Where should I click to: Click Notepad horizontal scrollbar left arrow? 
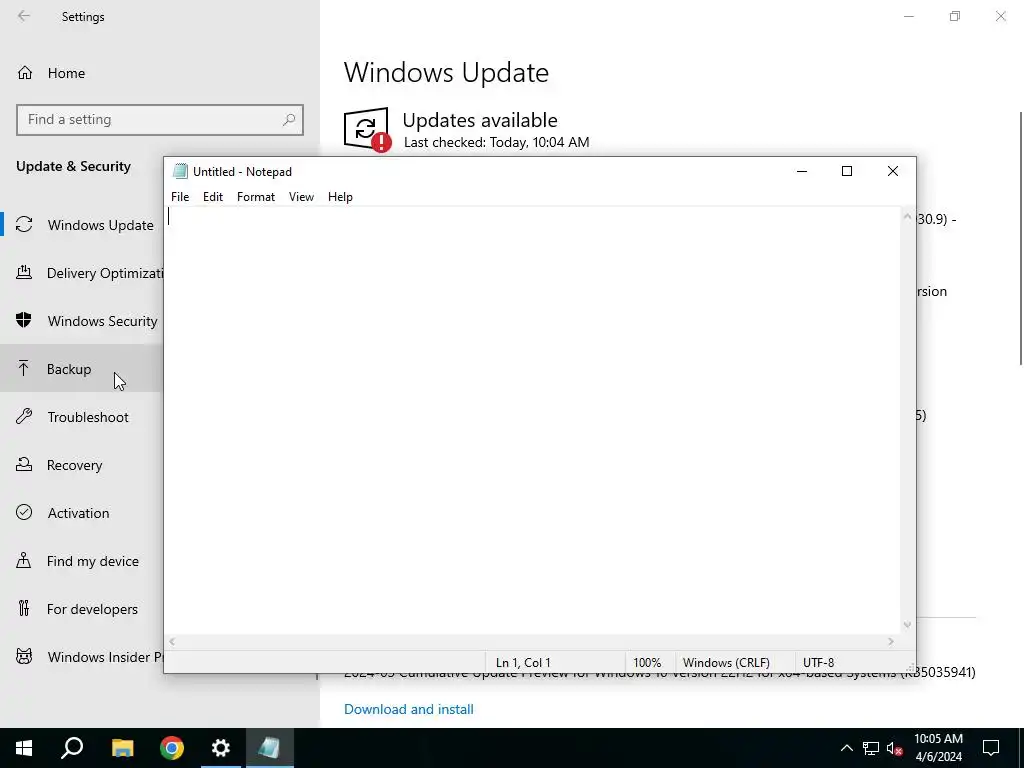pos(172,641)
